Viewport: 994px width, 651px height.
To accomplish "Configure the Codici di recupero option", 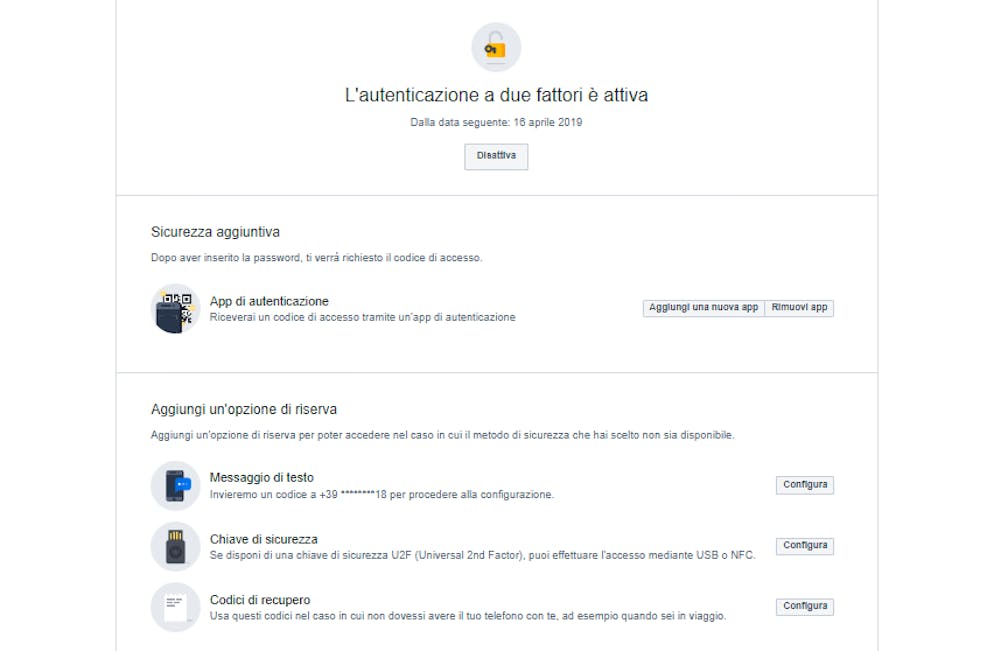I will point(804,606).
